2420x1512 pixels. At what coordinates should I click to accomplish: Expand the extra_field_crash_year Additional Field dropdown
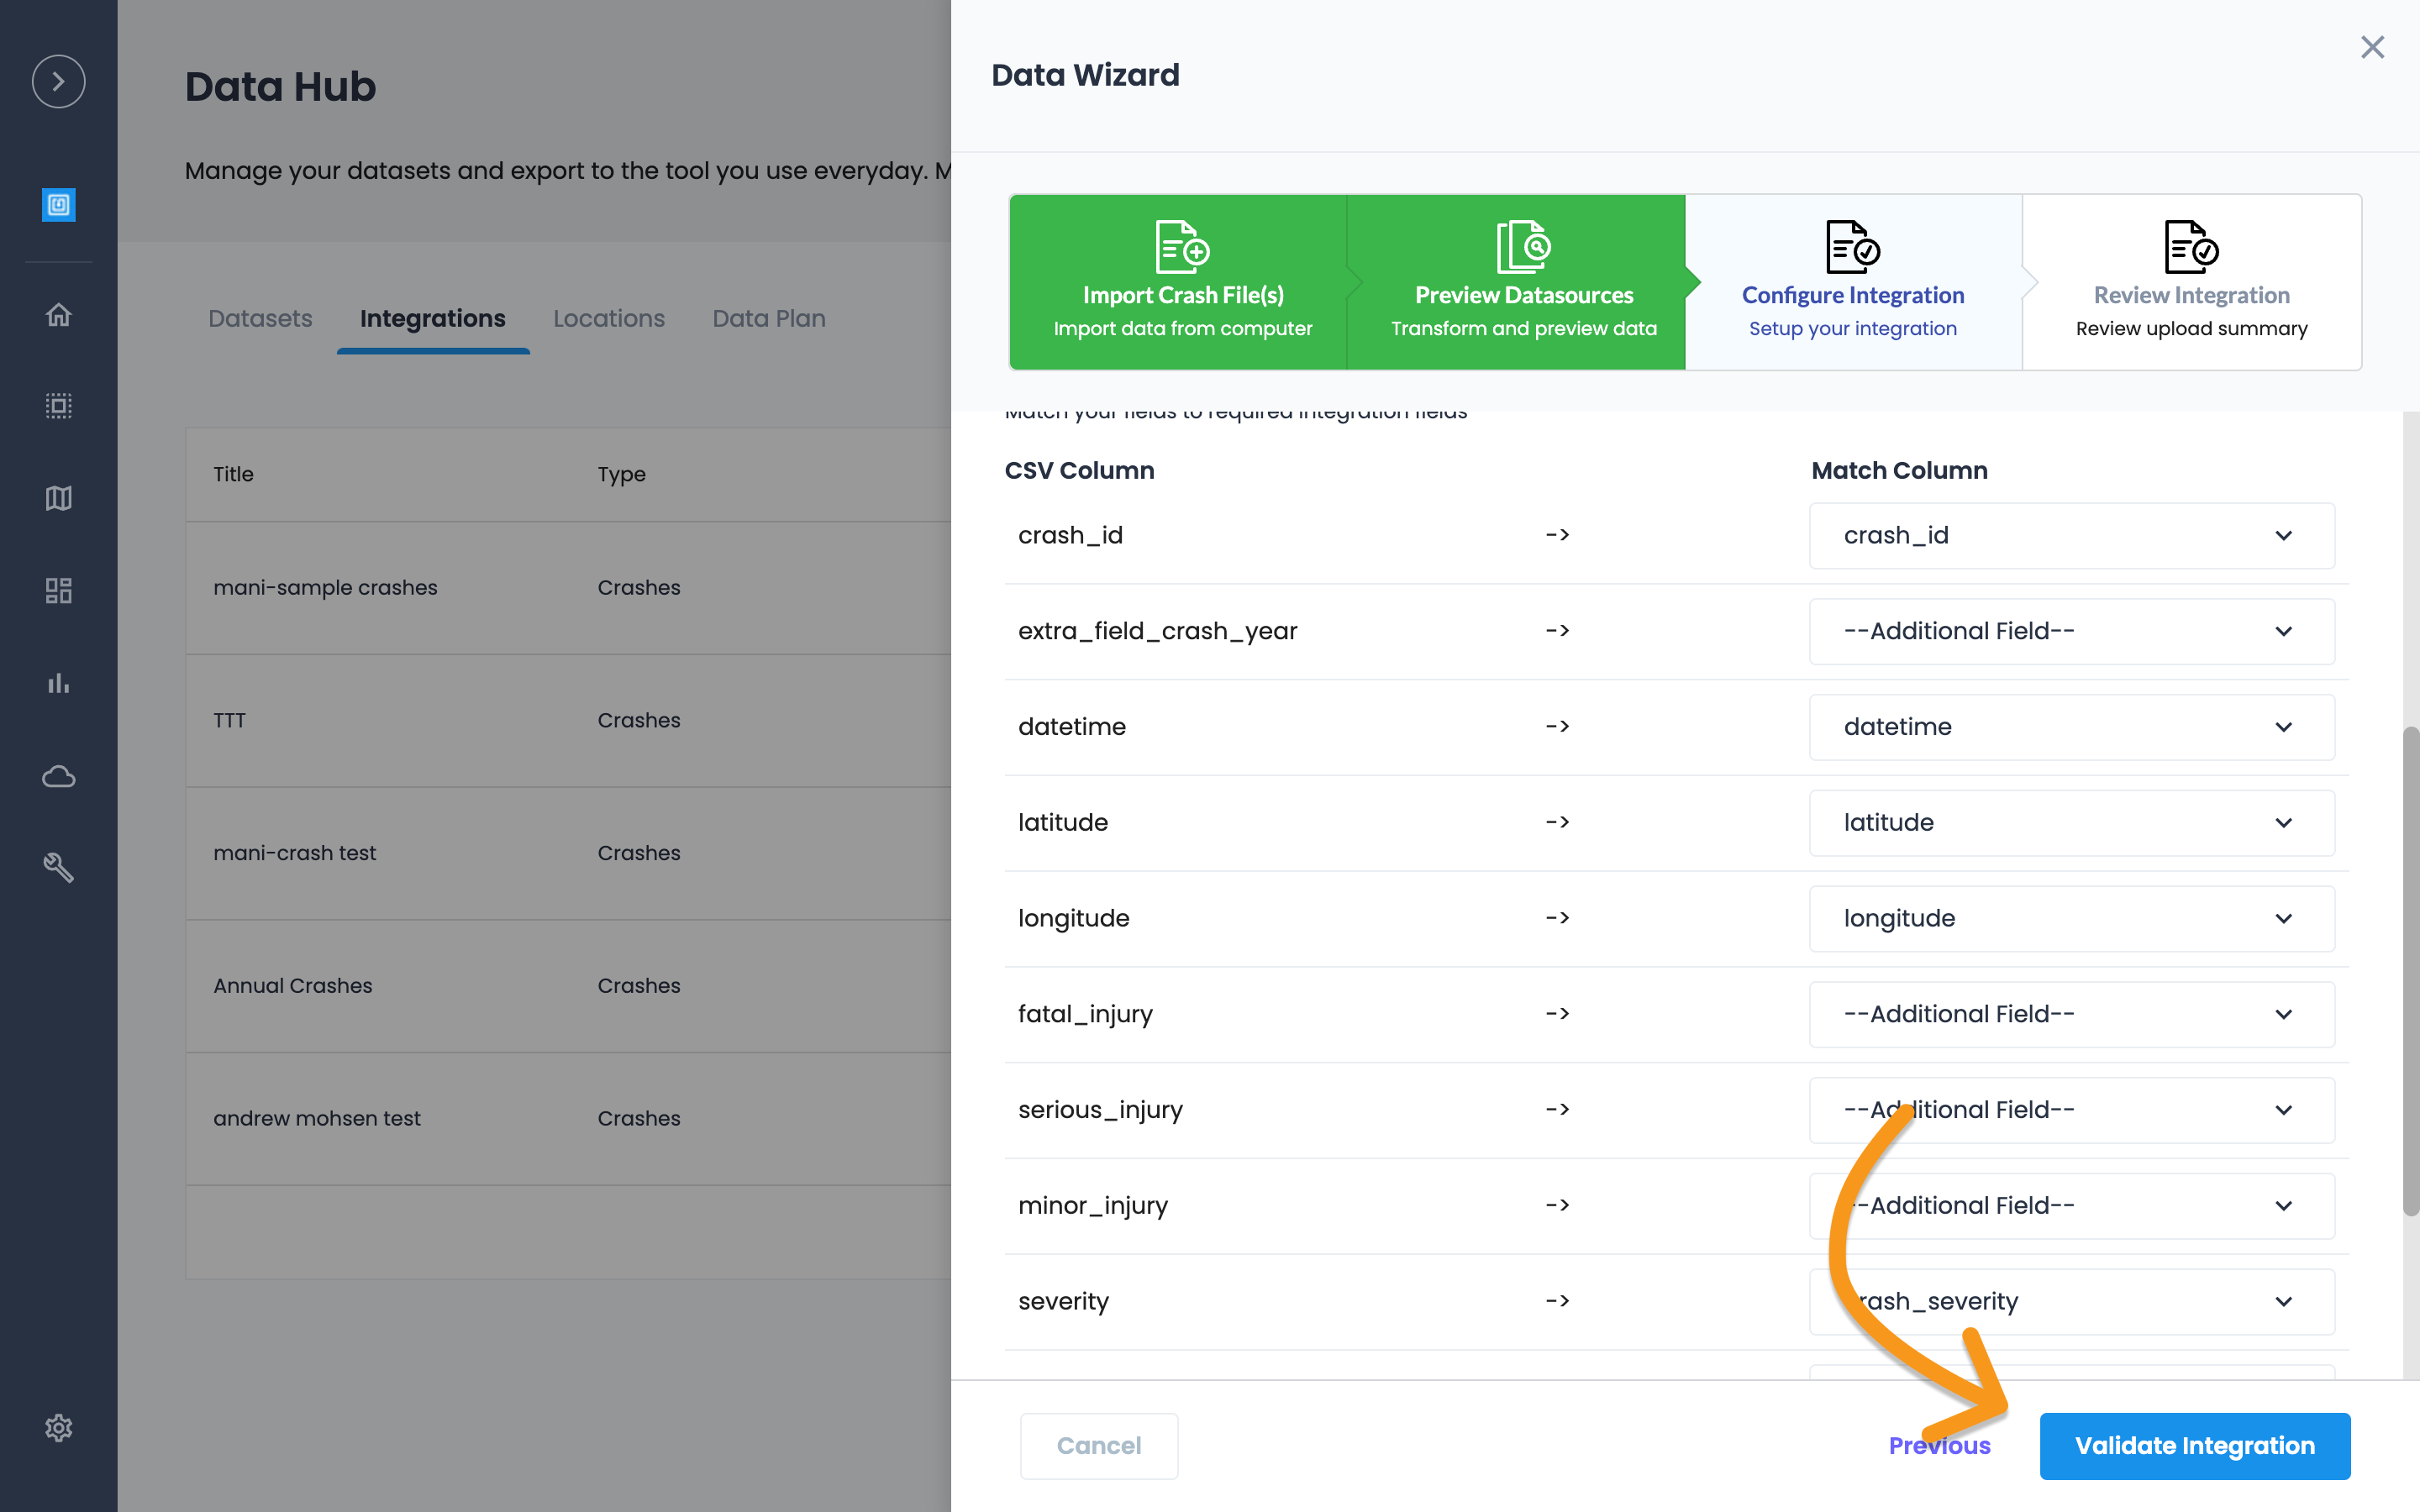(2071, 632)
